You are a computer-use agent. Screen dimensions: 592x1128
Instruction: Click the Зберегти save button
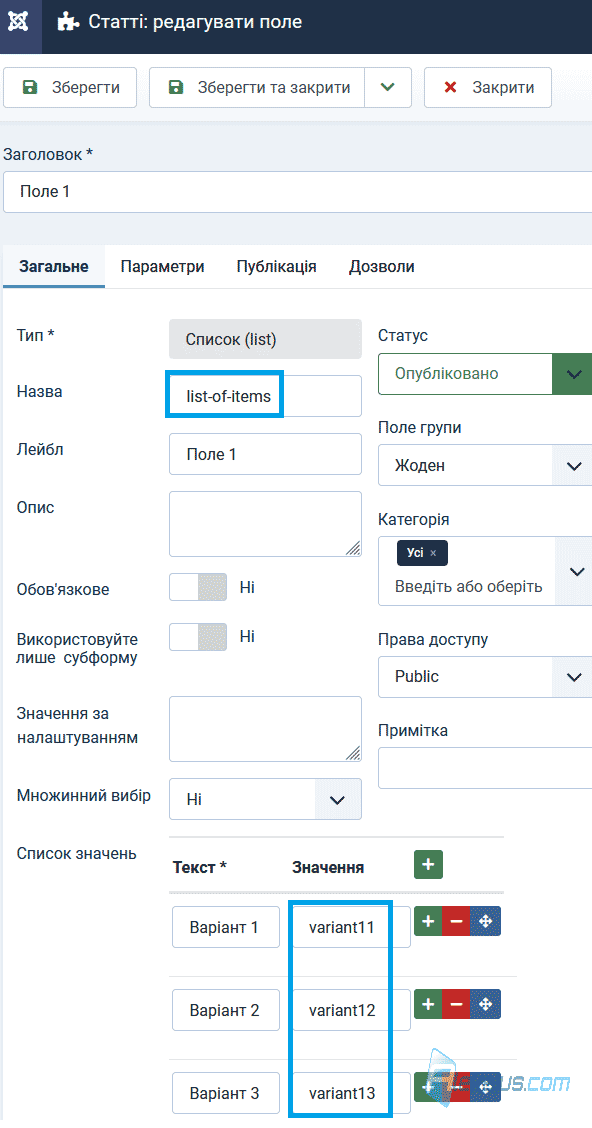(x=70, y=88)
